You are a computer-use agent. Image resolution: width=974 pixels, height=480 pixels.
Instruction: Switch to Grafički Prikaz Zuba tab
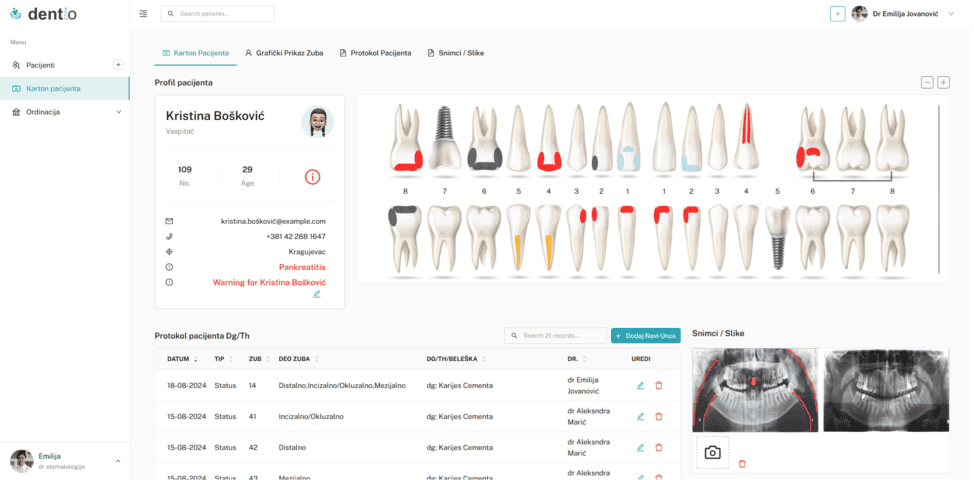click(x=284, y=53)
